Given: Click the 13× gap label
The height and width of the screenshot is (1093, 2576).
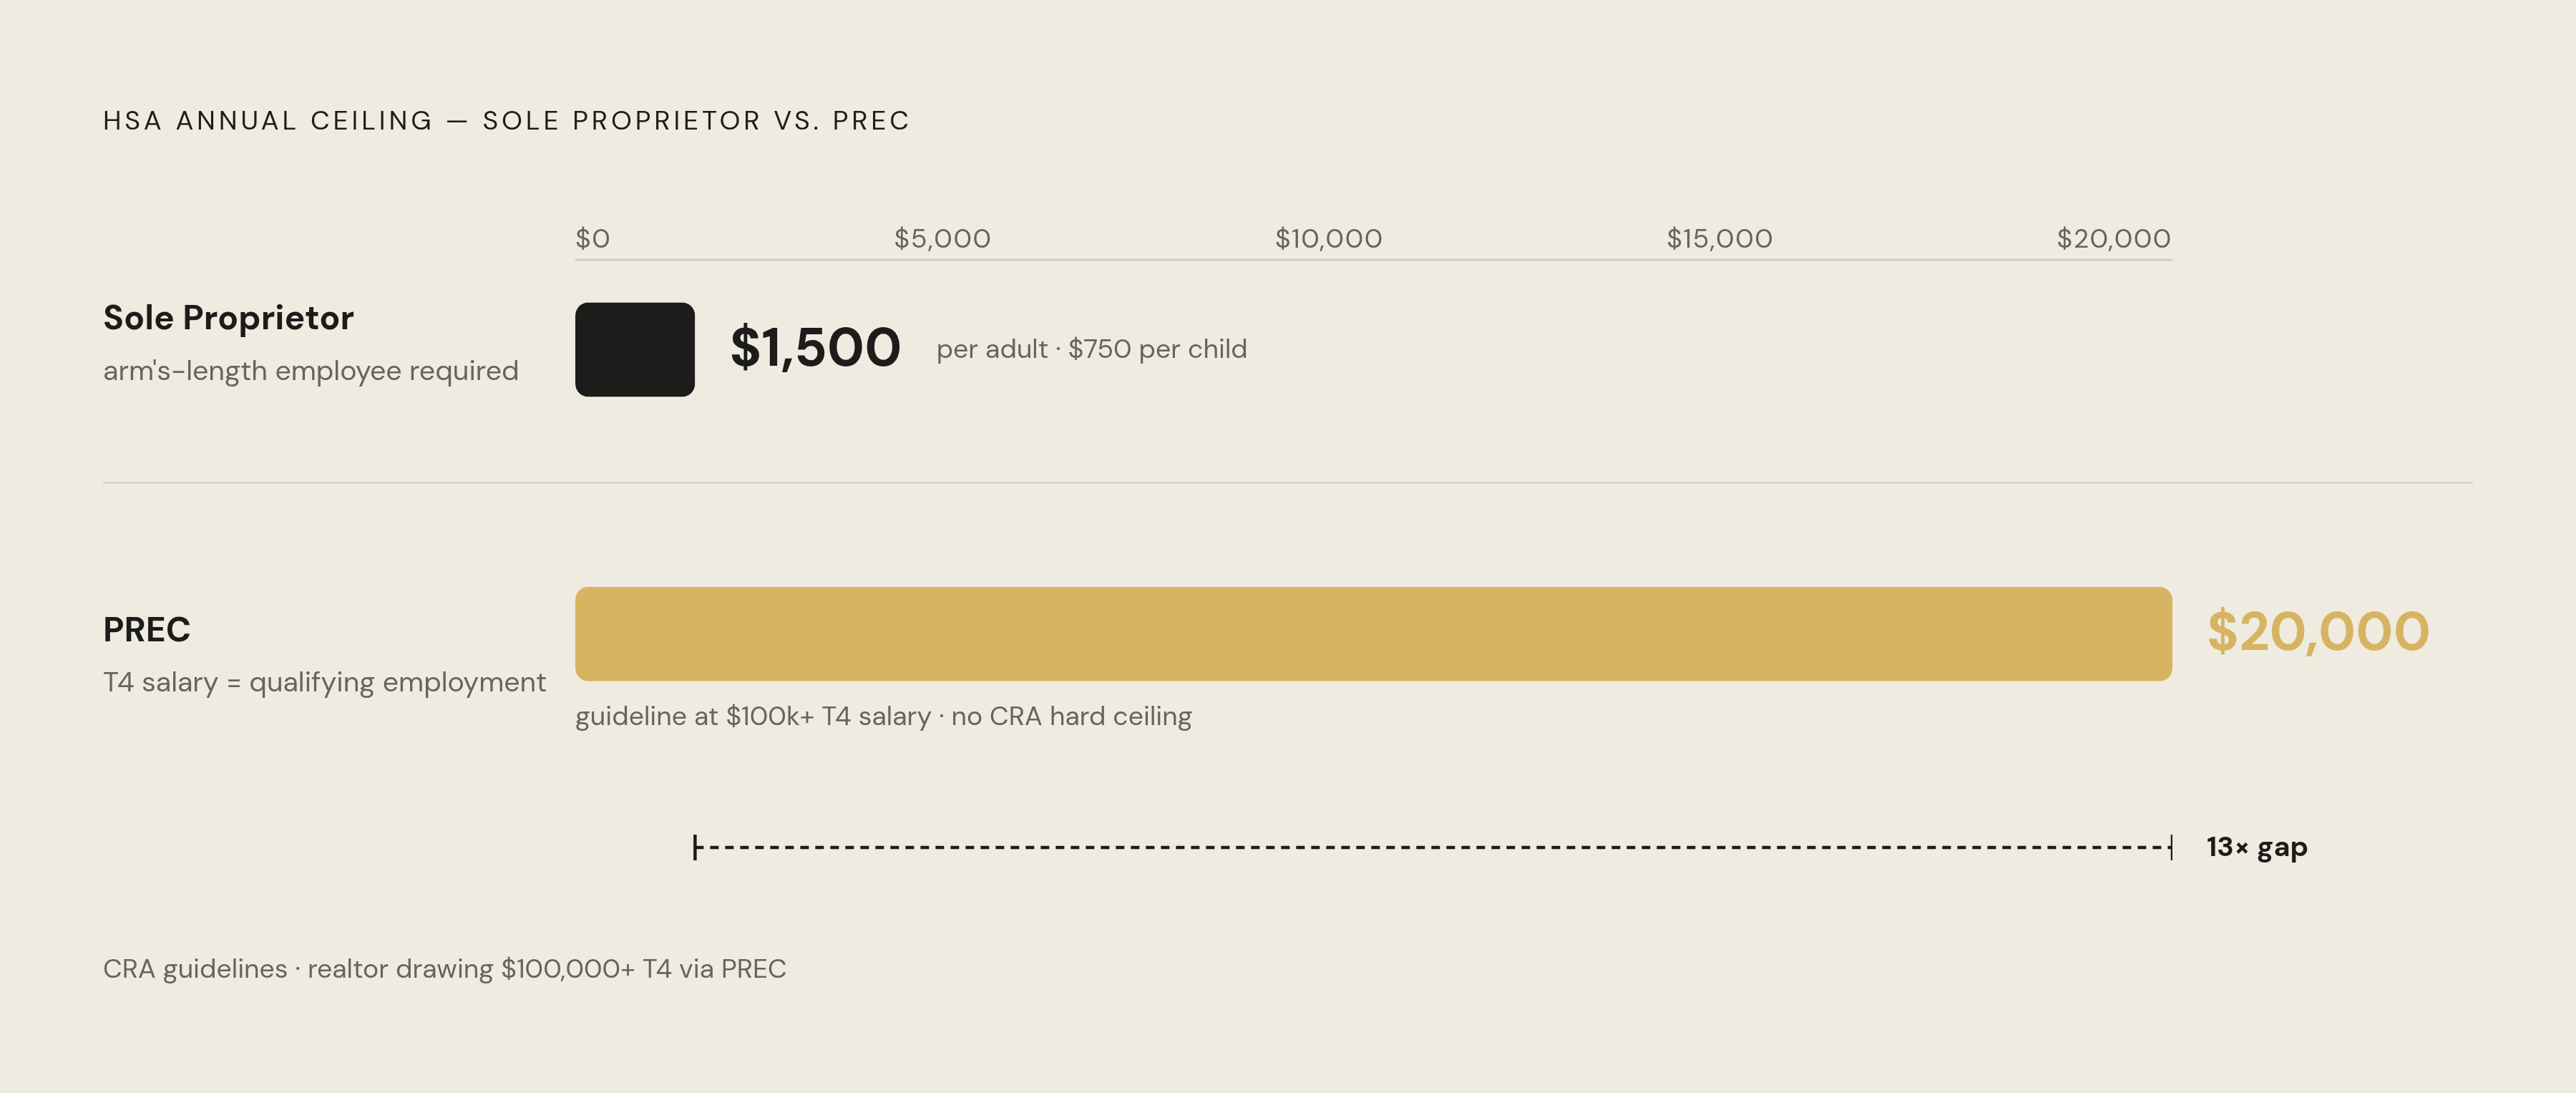Looking at the screenshot, I should tap(2257, 848).
